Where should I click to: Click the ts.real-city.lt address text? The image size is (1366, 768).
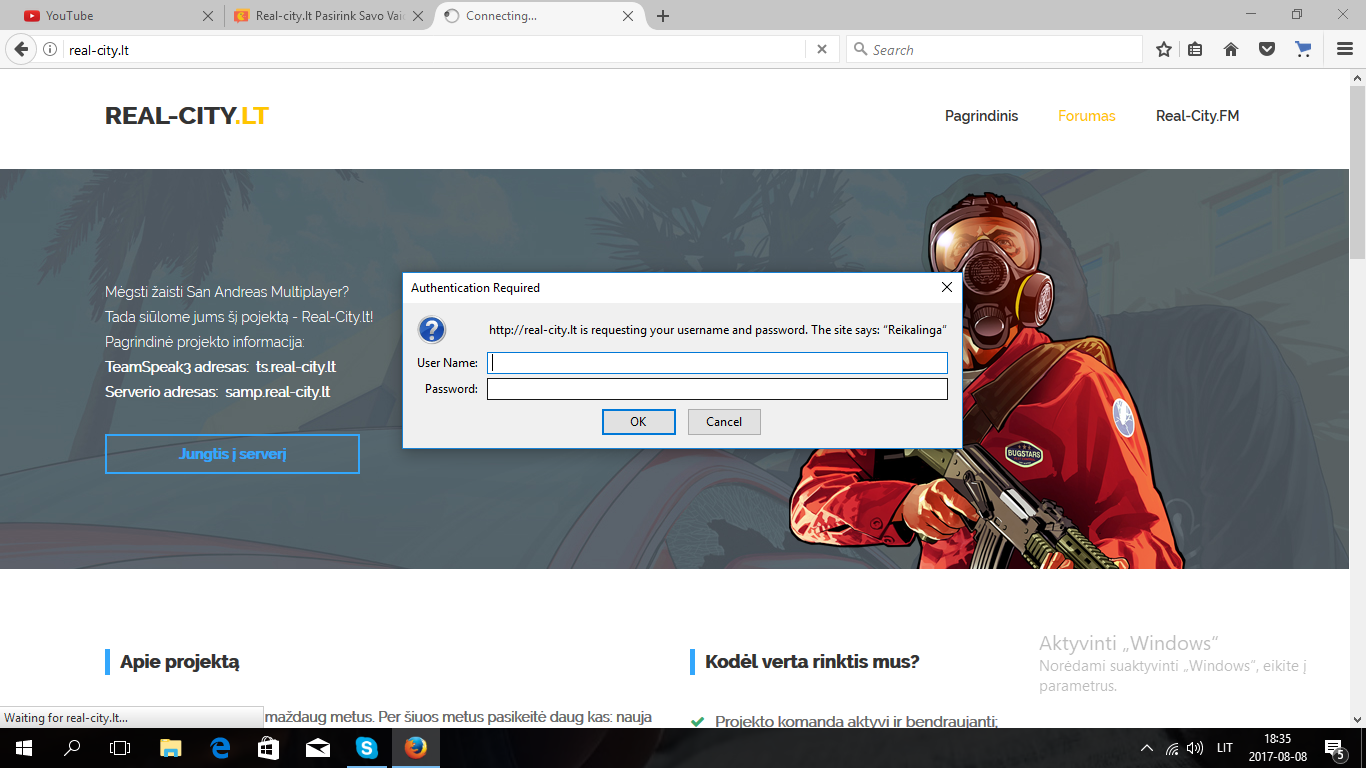pyautogui.click(x=296, y=367)
